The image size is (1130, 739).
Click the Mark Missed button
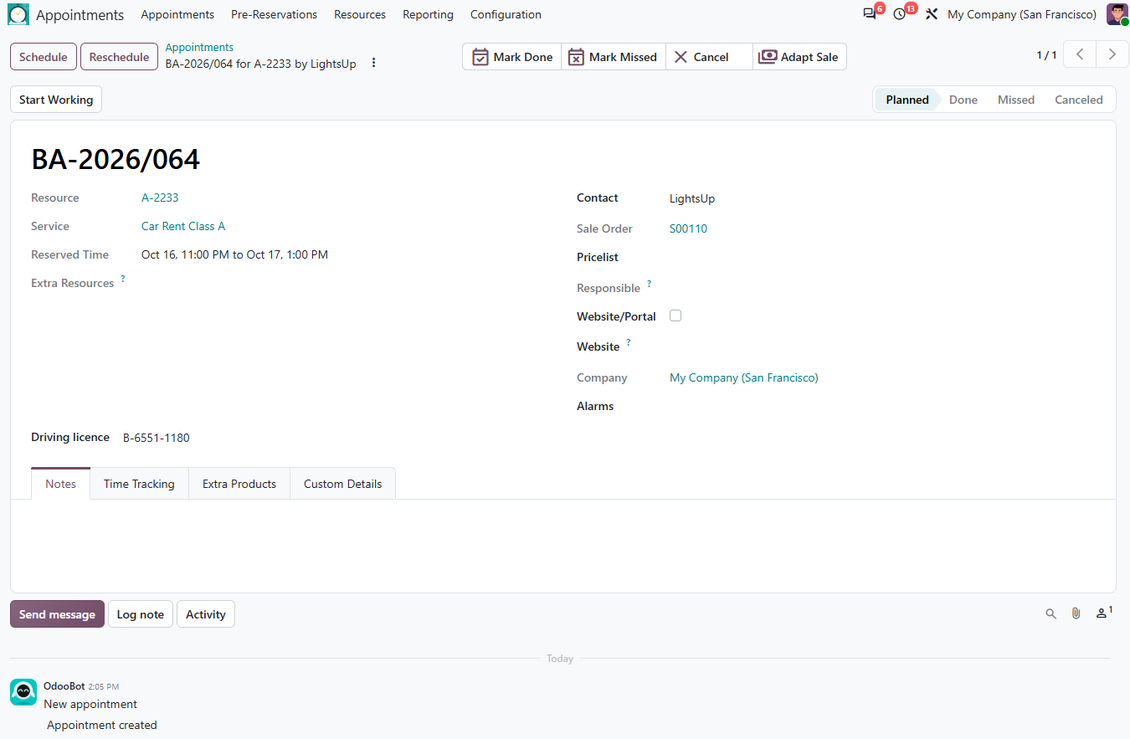(613, 57)
